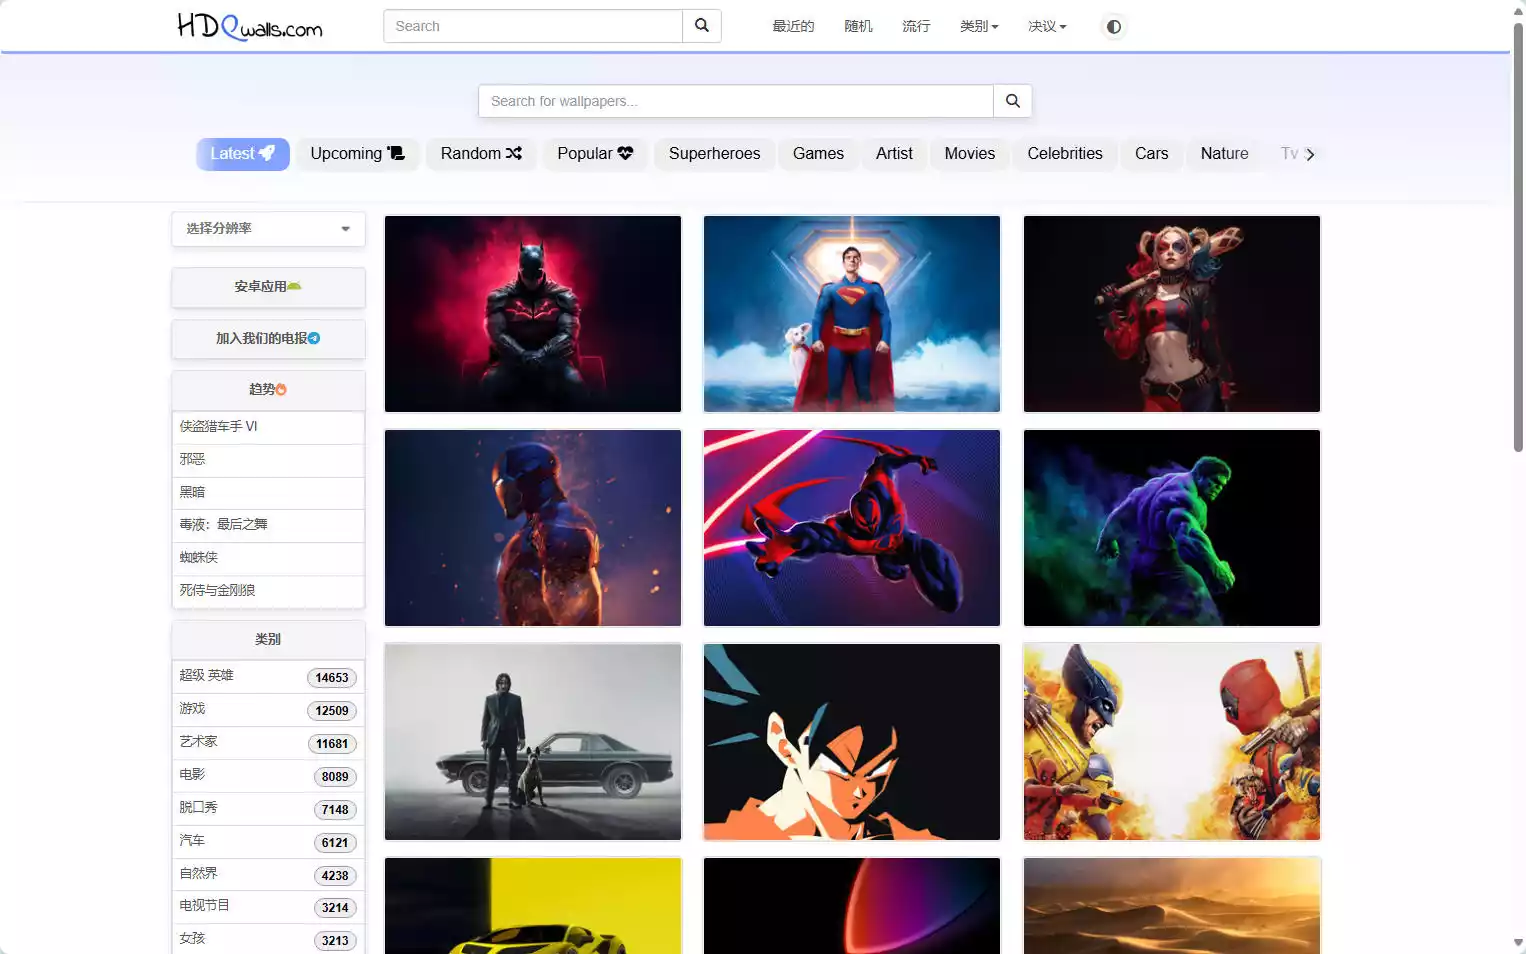1526x954 pixels.
Task: Select the Latest tab
Action: (x=243, y=154)
